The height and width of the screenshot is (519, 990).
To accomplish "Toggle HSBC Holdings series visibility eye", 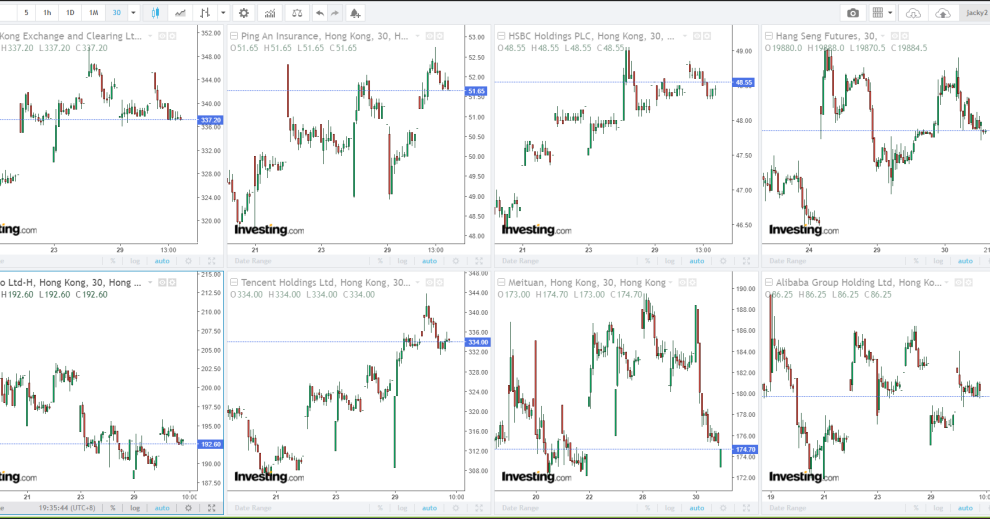I will [696, 36].
